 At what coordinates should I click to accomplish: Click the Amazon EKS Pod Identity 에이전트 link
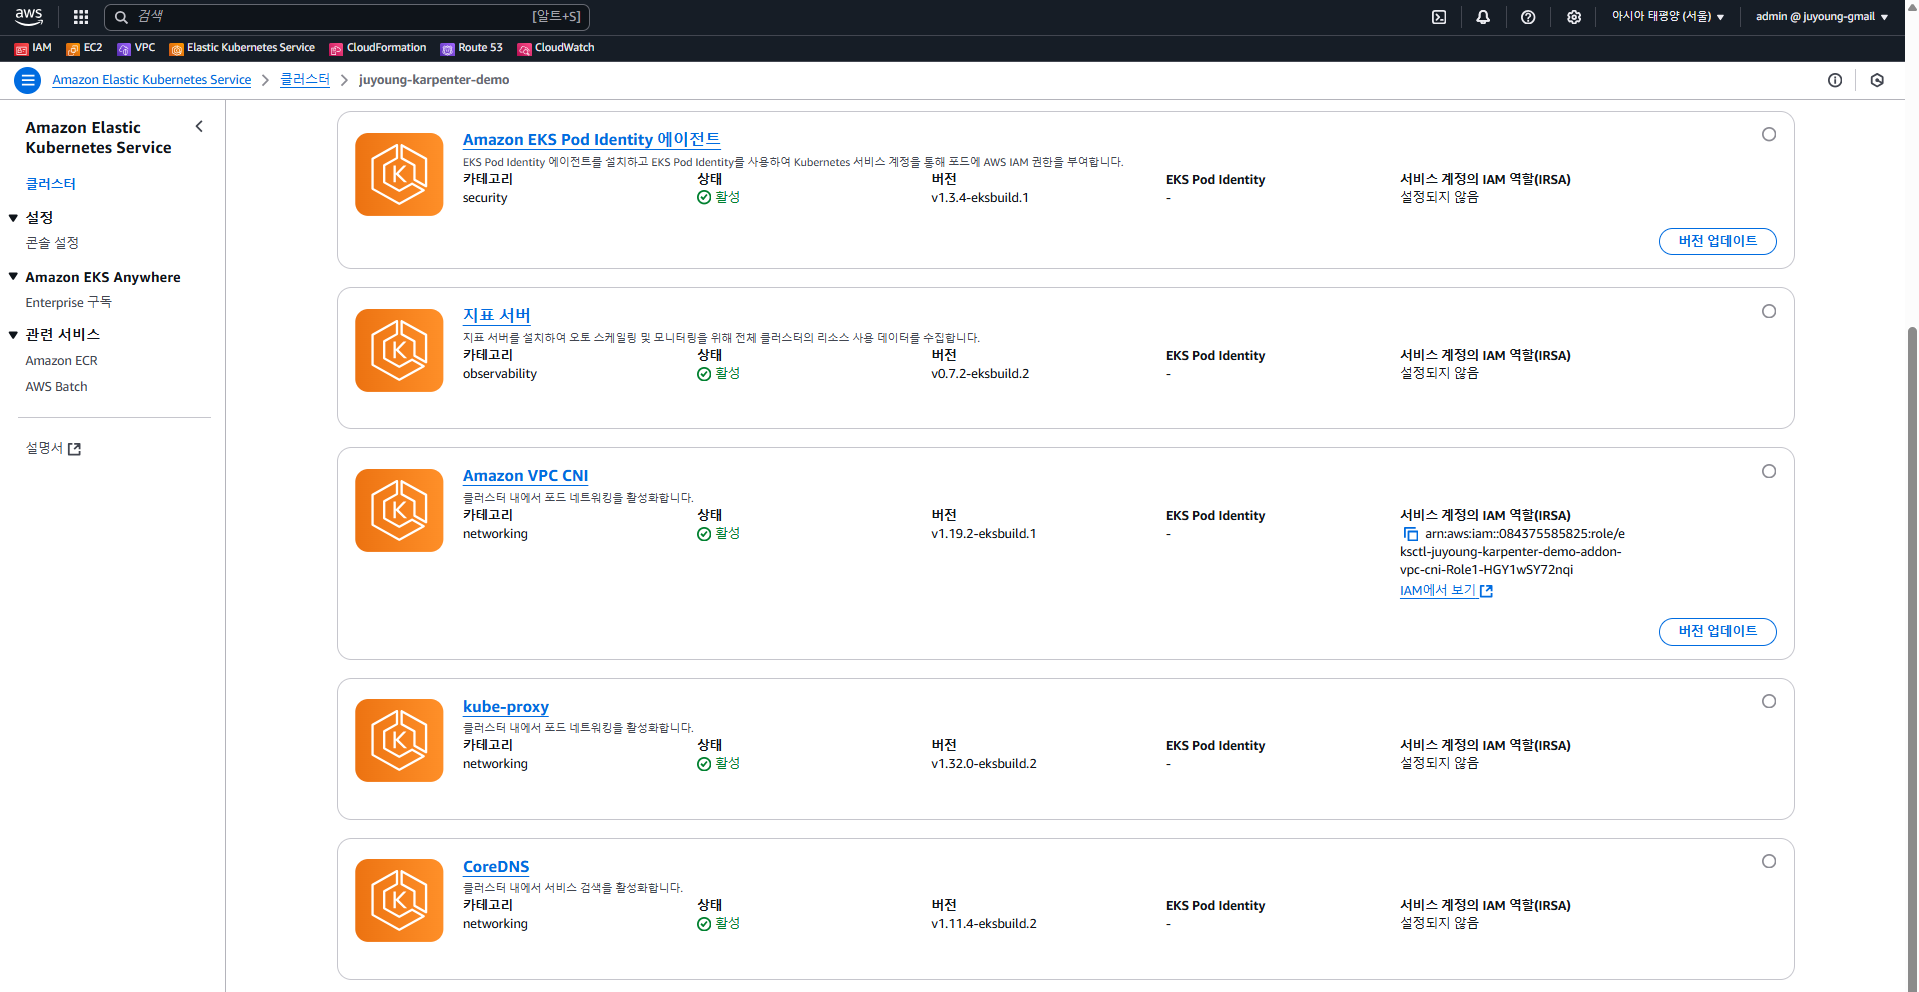(x=592, y=140)
